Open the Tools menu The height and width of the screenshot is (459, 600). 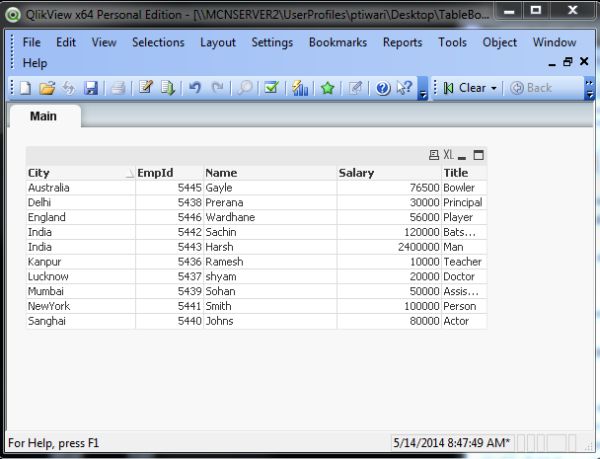tap(452, 42)
